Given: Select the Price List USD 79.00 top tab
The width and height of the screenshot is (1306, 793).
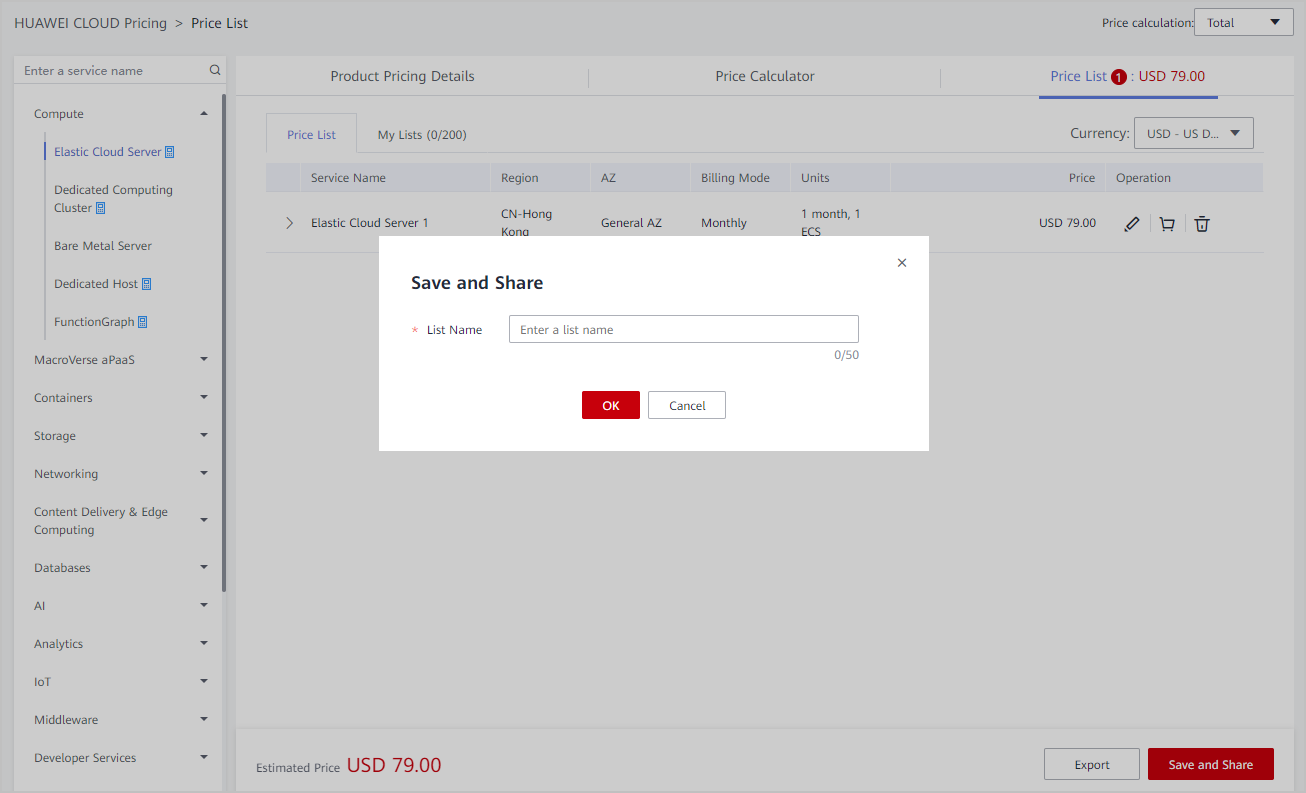Looking at the screenshot, I should tap(1128, 77).
